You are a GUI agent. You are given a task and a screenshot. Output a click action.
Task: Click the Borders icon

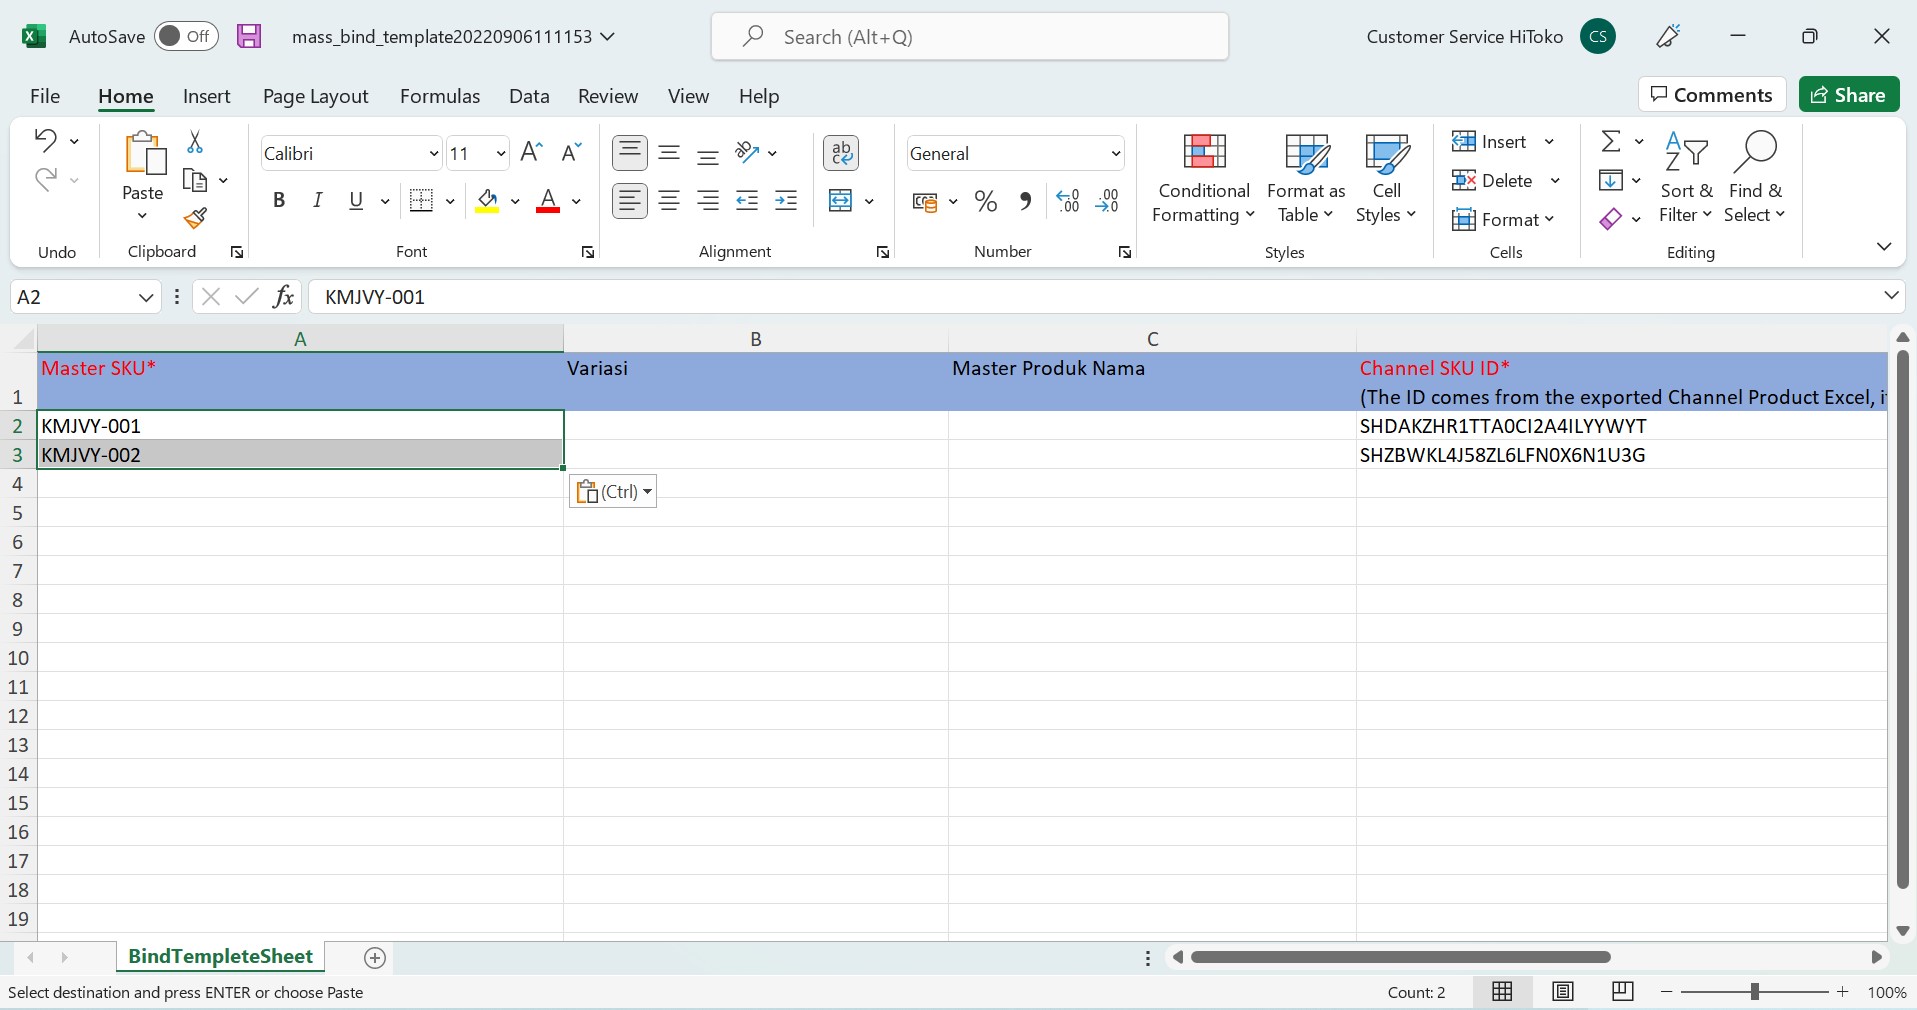(x=422, y=201)
